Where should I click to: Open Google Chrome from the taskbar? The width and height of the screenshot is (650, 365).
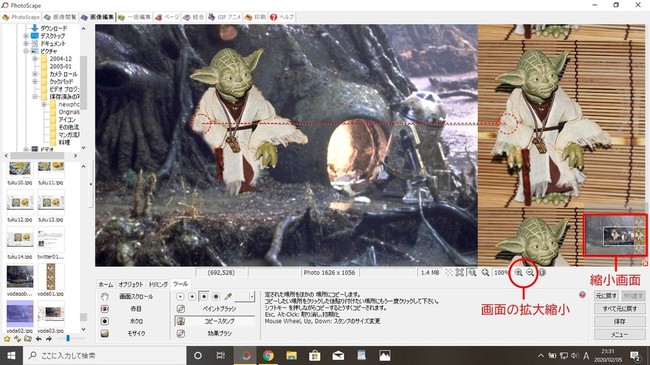click(268, 355)
